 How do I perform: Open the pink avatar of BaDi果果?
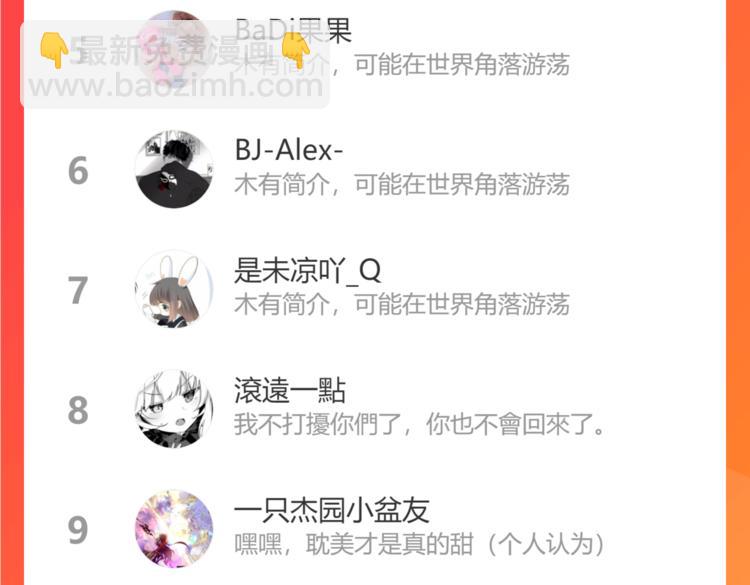tap(174, 49)
